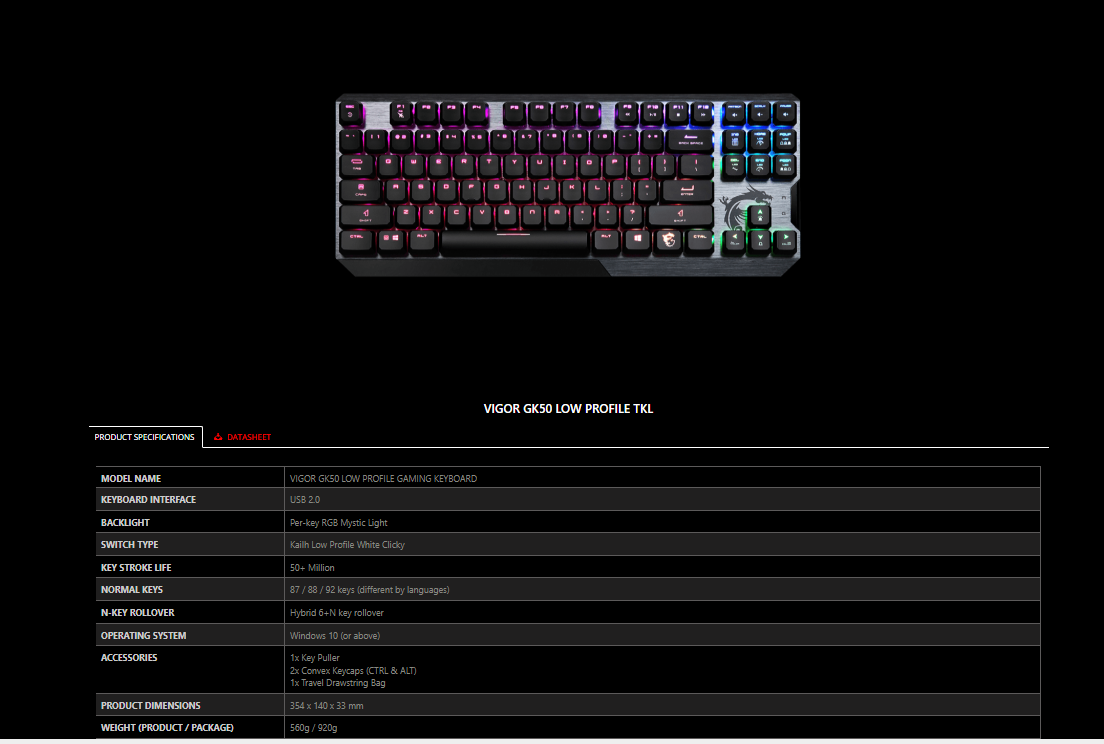The width and height of the screenshot is (1104, 744).
Task: Click the Kailh Low Profile White Clicky value
Action: (347, 545)
